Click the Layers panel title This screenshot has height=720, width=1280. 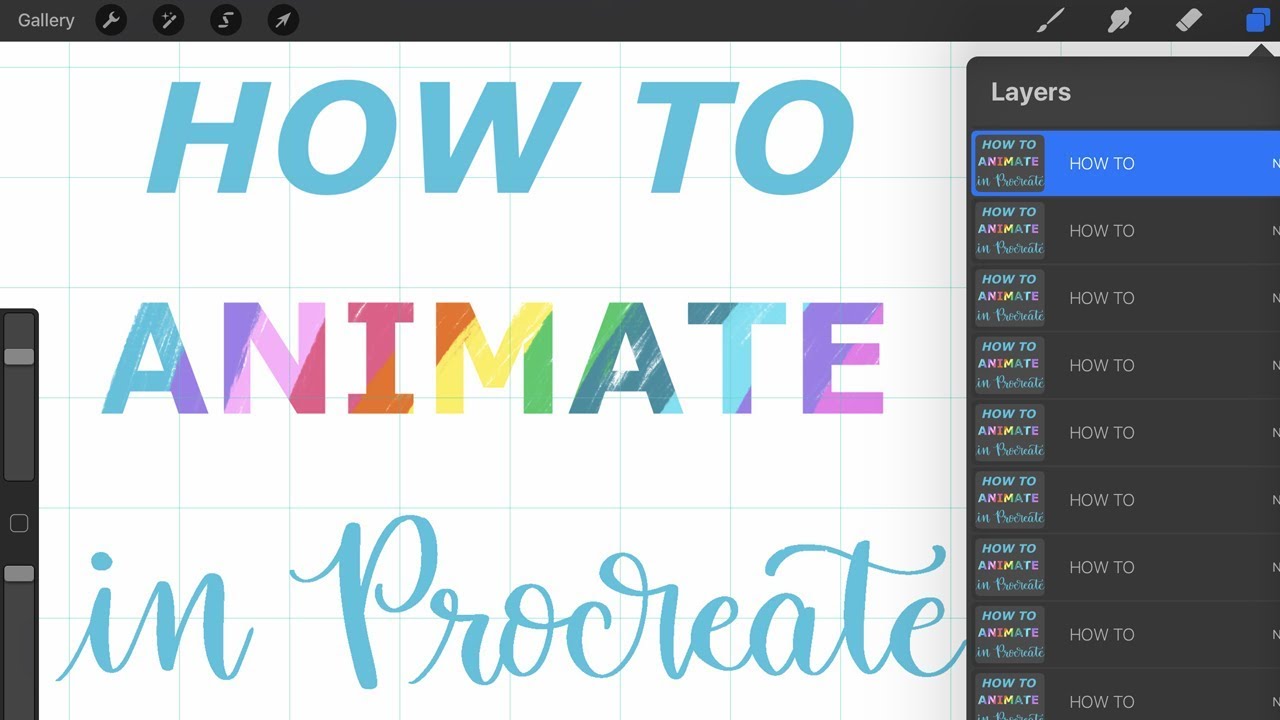pyautogui.click(x=1031, y=92)
